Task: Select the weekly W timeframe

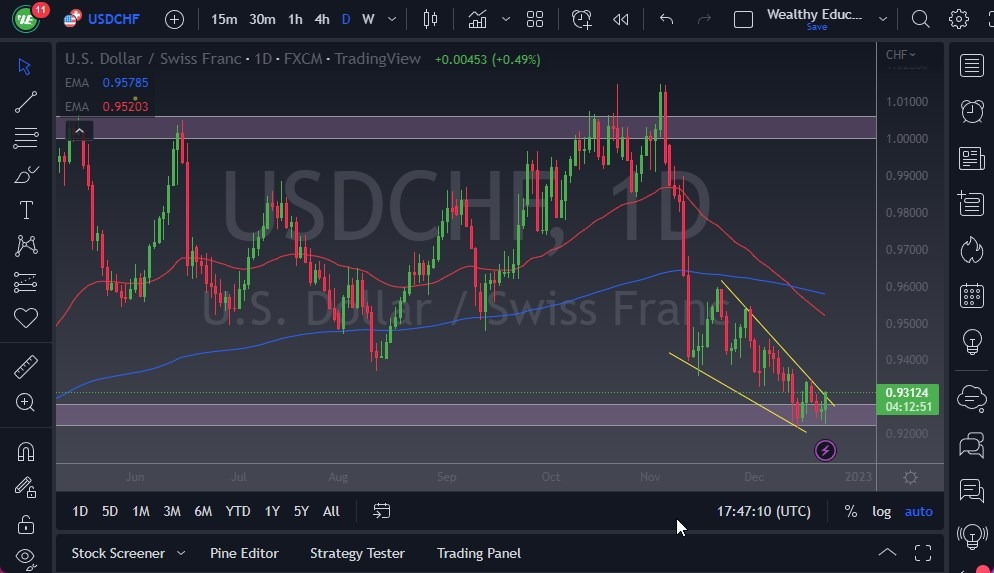Action: [x=368, y=20]
